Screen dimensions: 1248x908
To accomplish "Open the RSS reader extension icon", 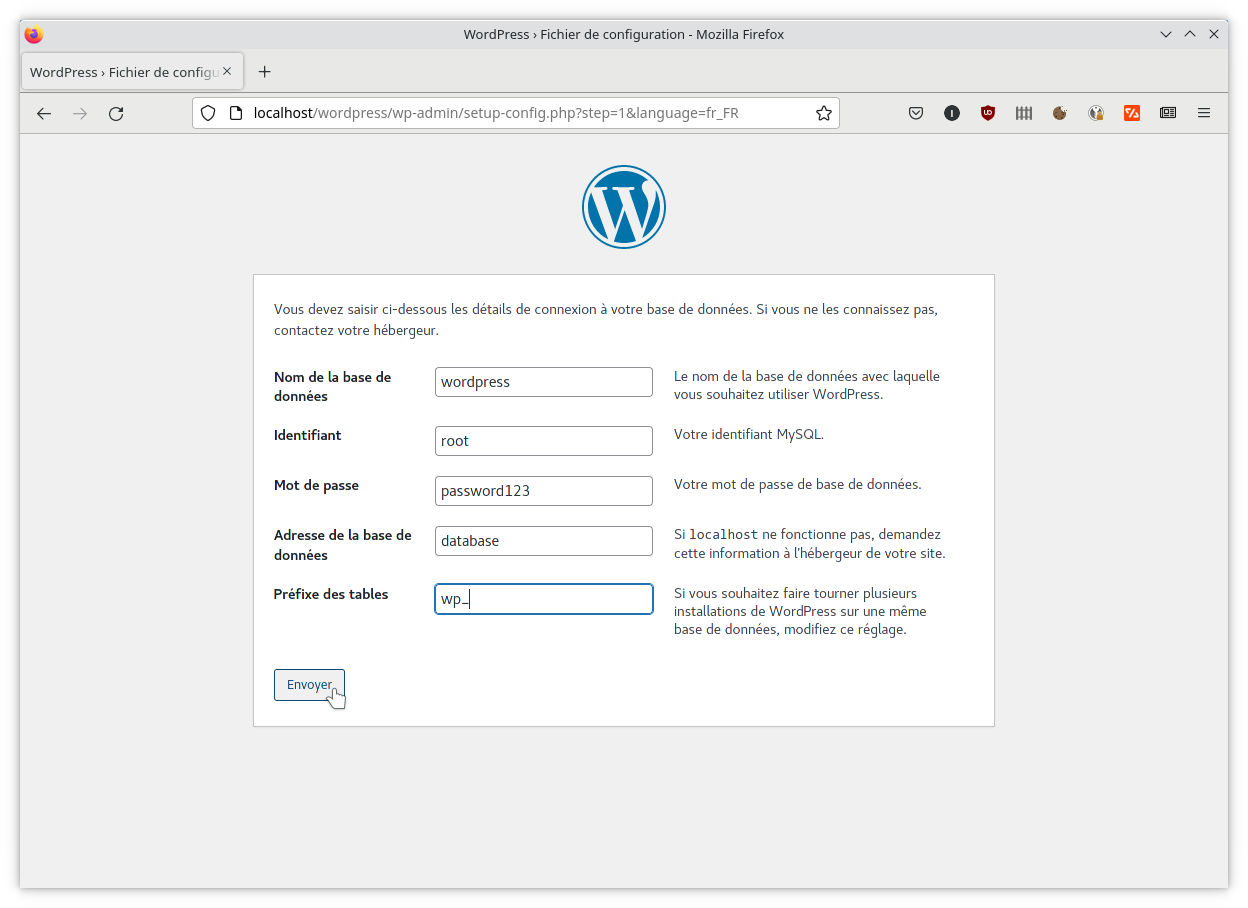I will (x=1167, y=113).
